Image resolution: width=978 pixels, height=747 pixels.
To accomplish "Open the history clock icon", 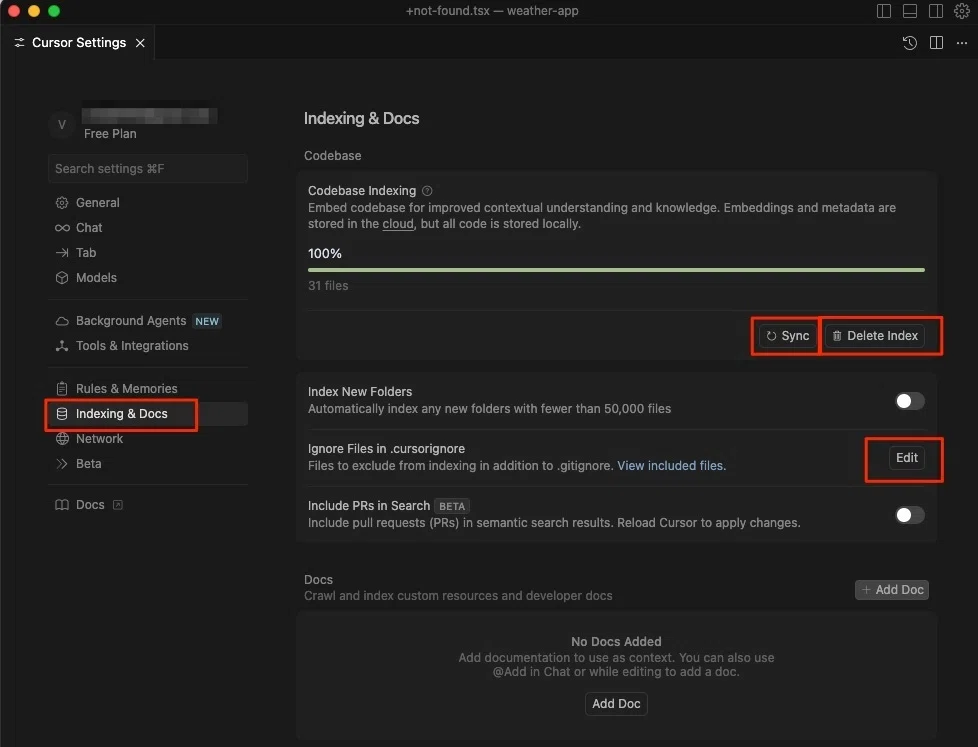I will pos(909,42).
